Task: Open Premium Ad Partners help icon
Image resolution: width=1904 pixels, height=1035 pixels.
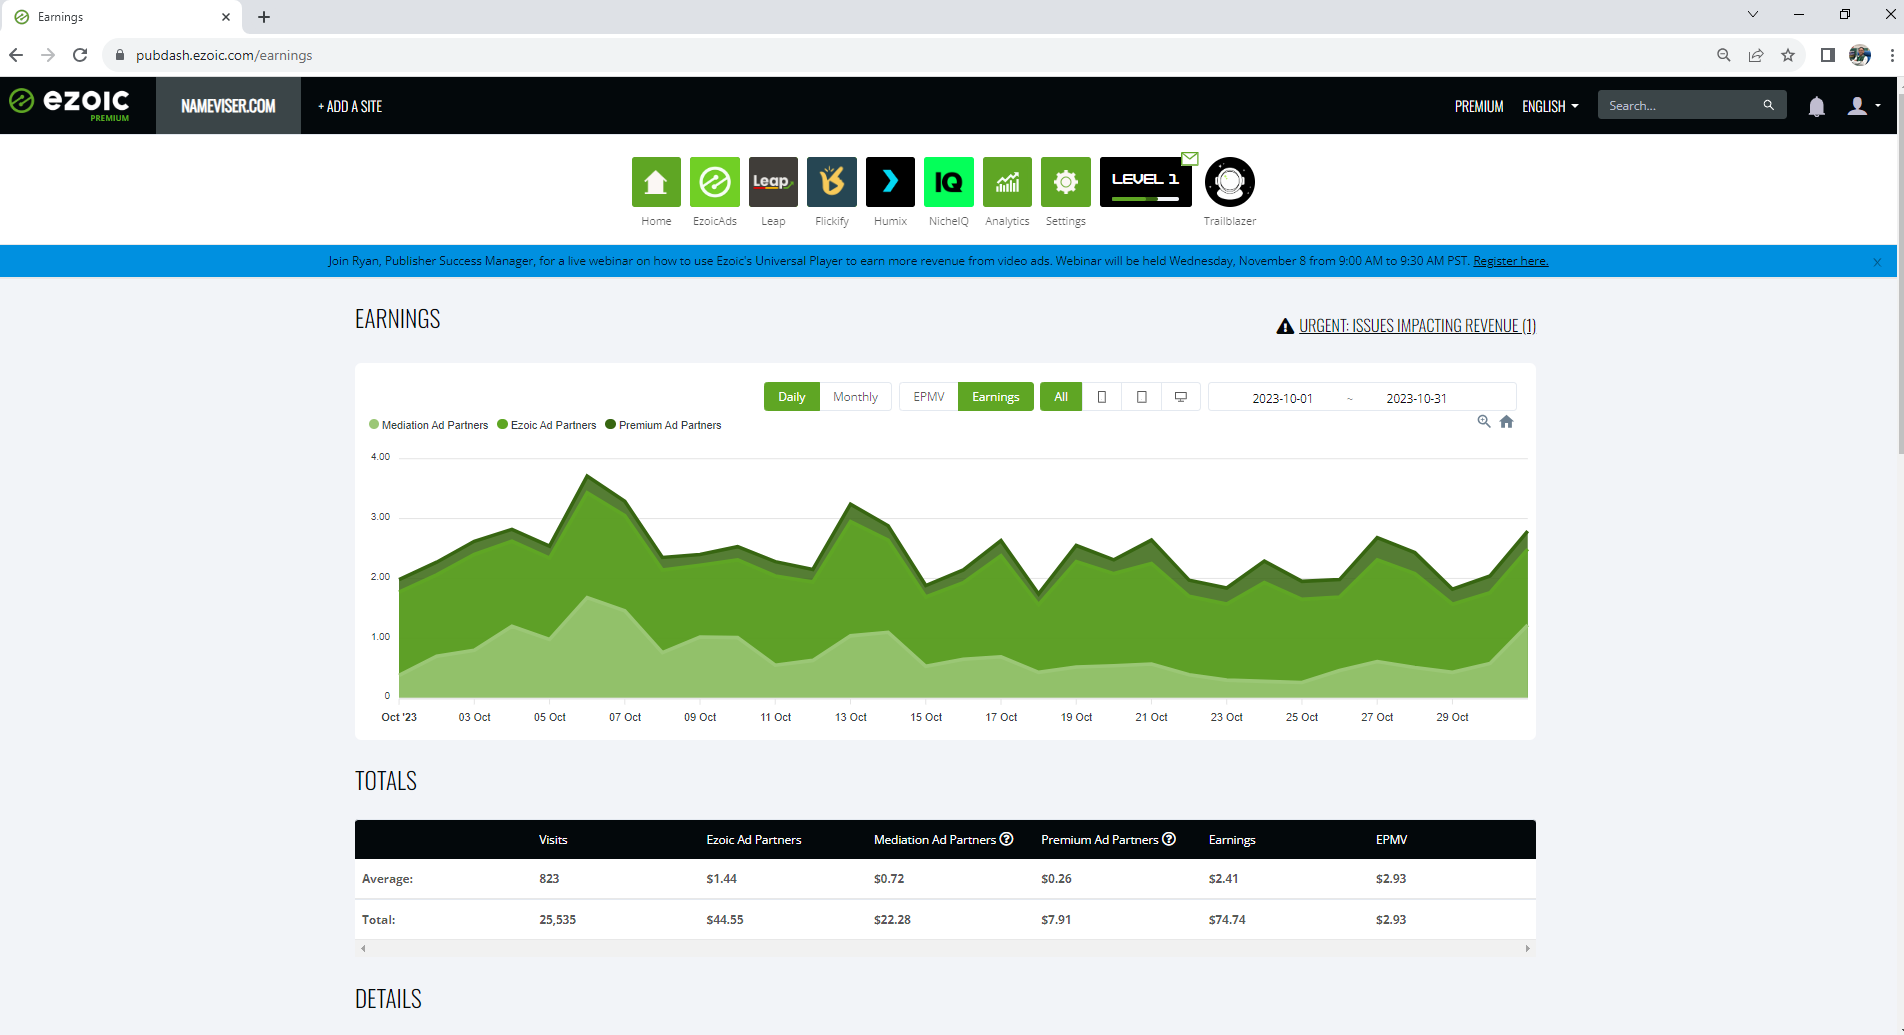Action: pyautogui.click(x=1169, y=839)
